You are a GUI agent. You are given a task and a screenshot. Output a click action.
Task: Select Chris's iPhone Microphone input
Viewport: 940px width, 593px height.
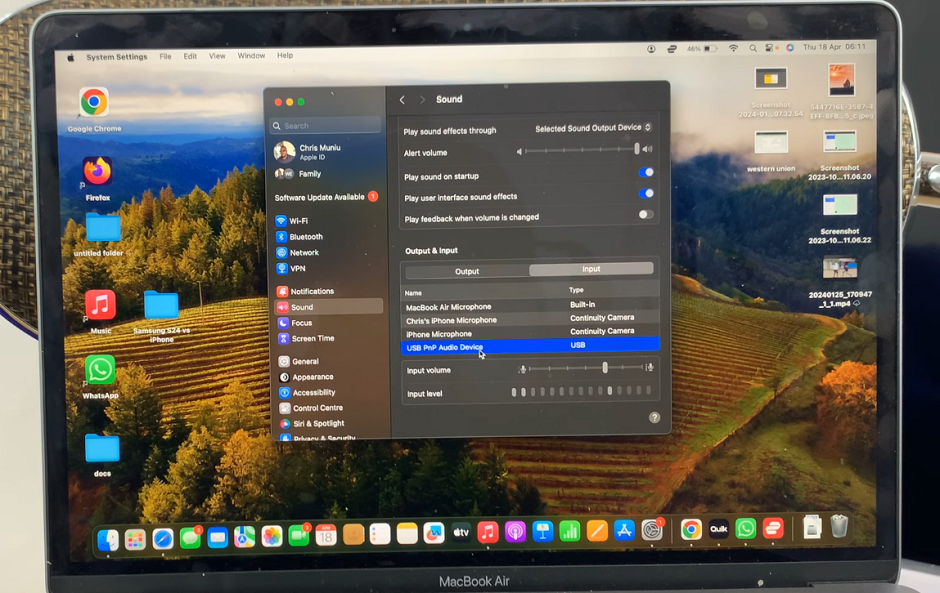[531, 319]
